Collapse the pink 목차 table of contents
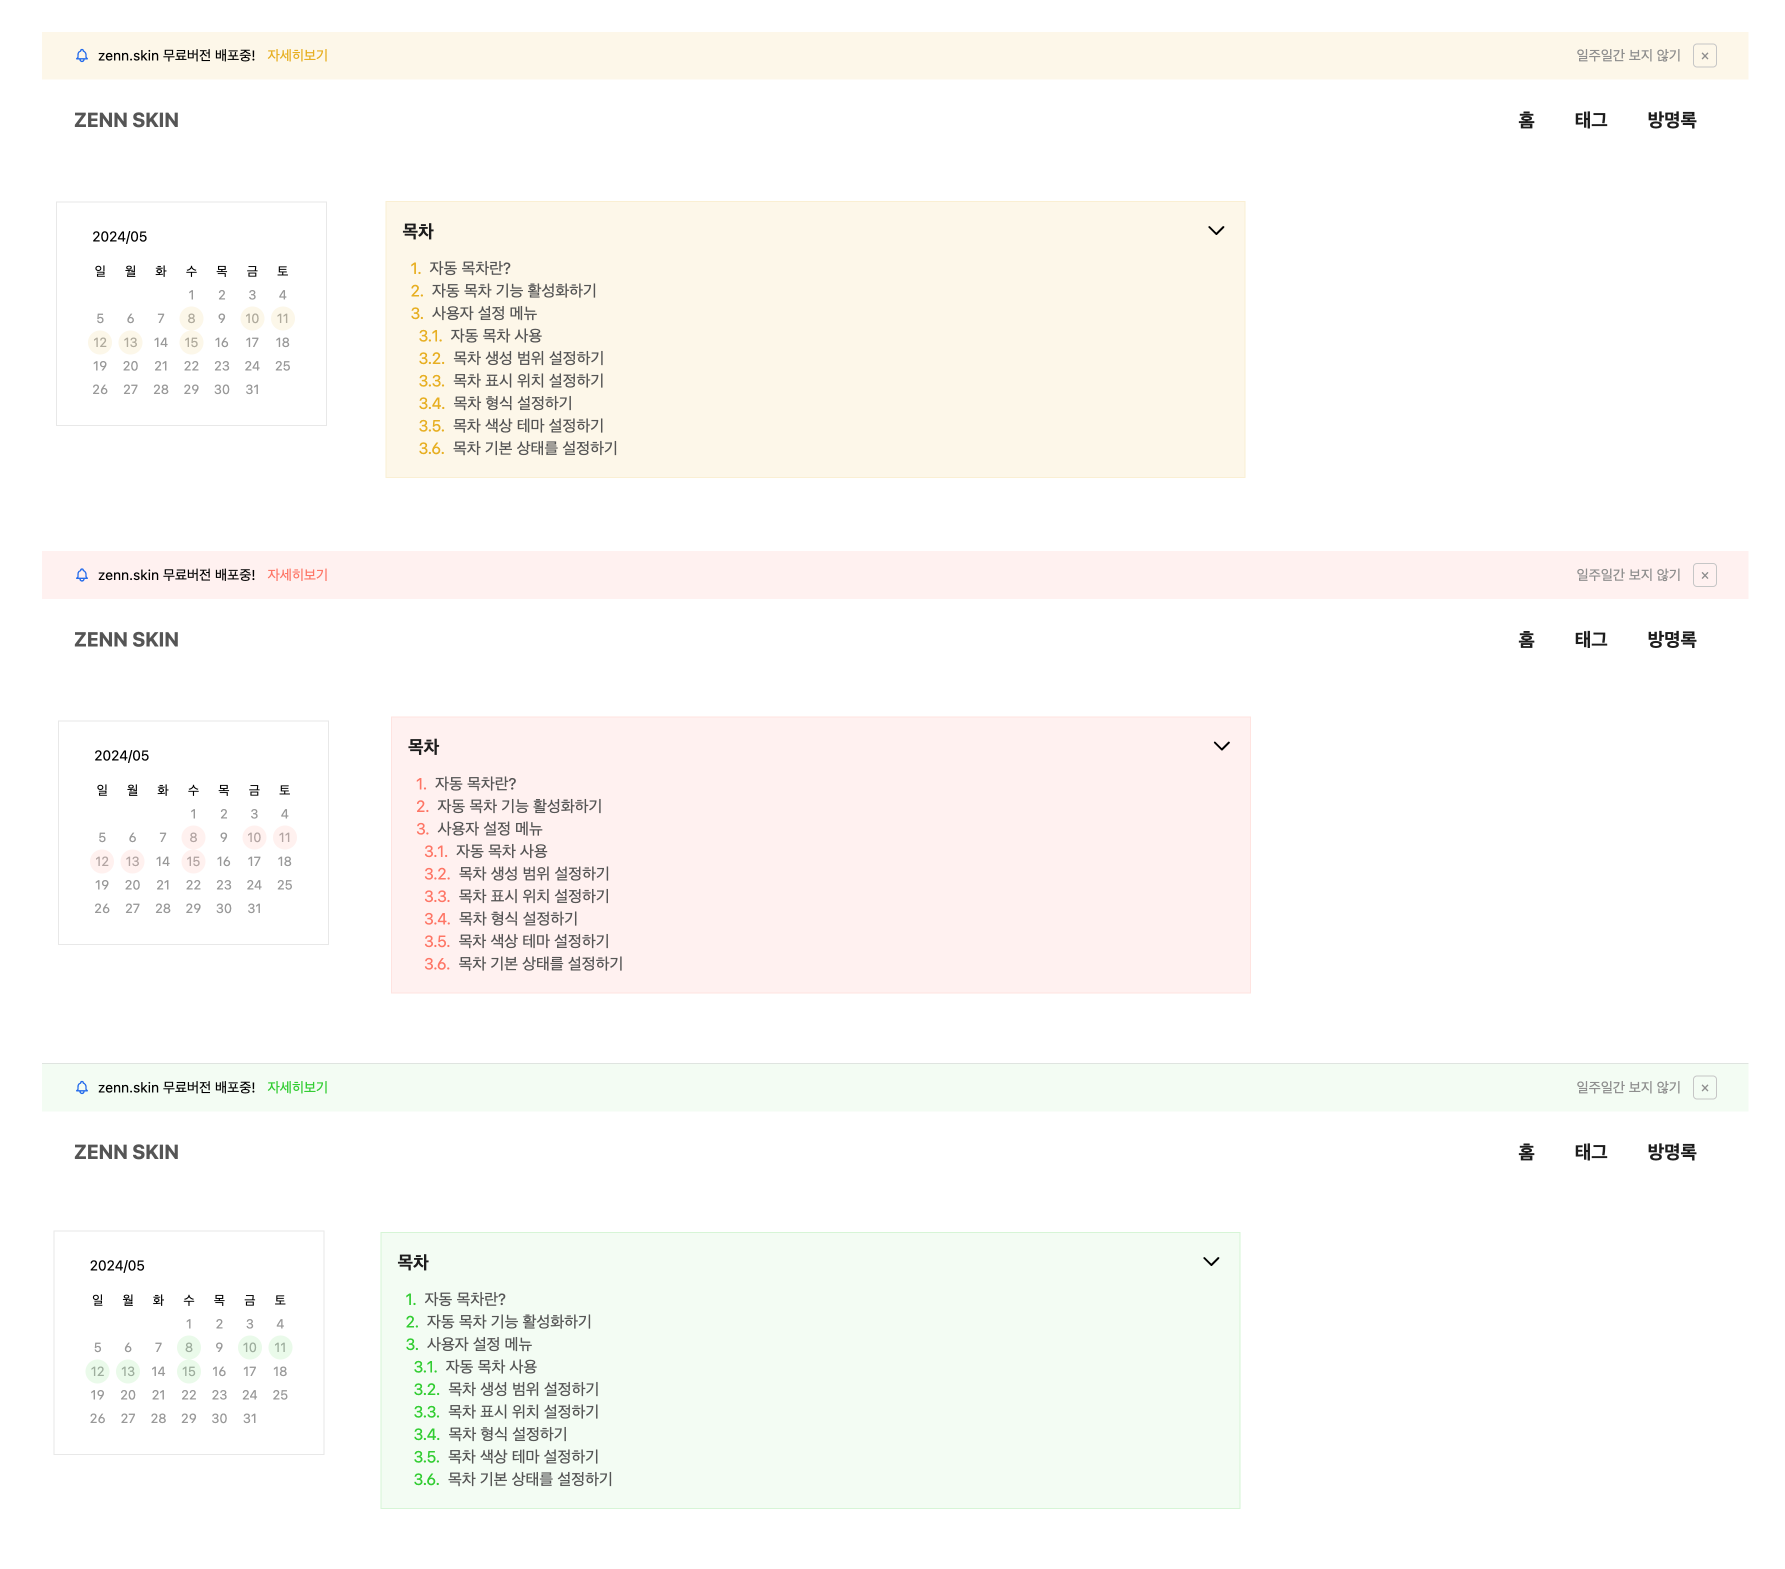1785x1569 pixels. click(x=1222, y=746)
